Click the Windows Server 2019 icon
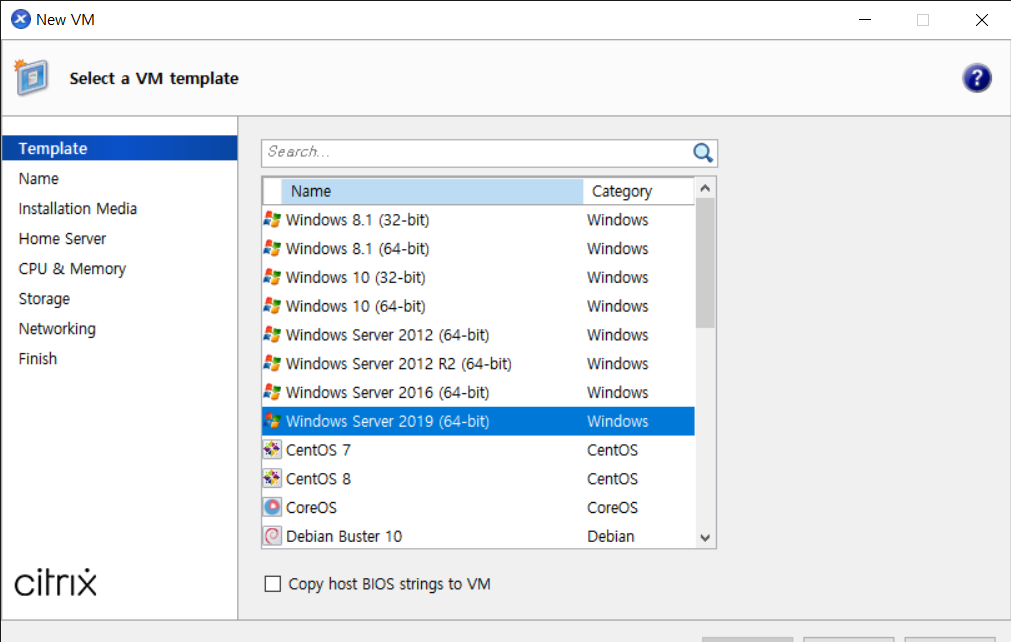The width and height of the screenshot is (1011, 642). (272, 421)
